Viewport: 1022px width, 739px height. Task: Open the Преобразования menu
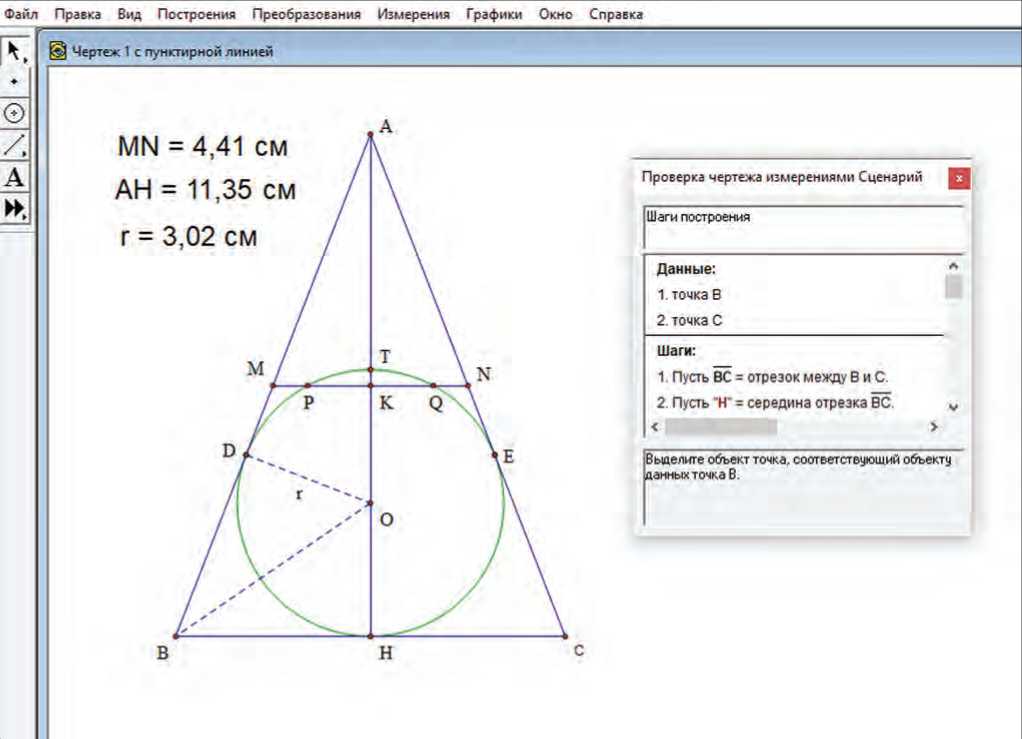(x=307, y=15)
